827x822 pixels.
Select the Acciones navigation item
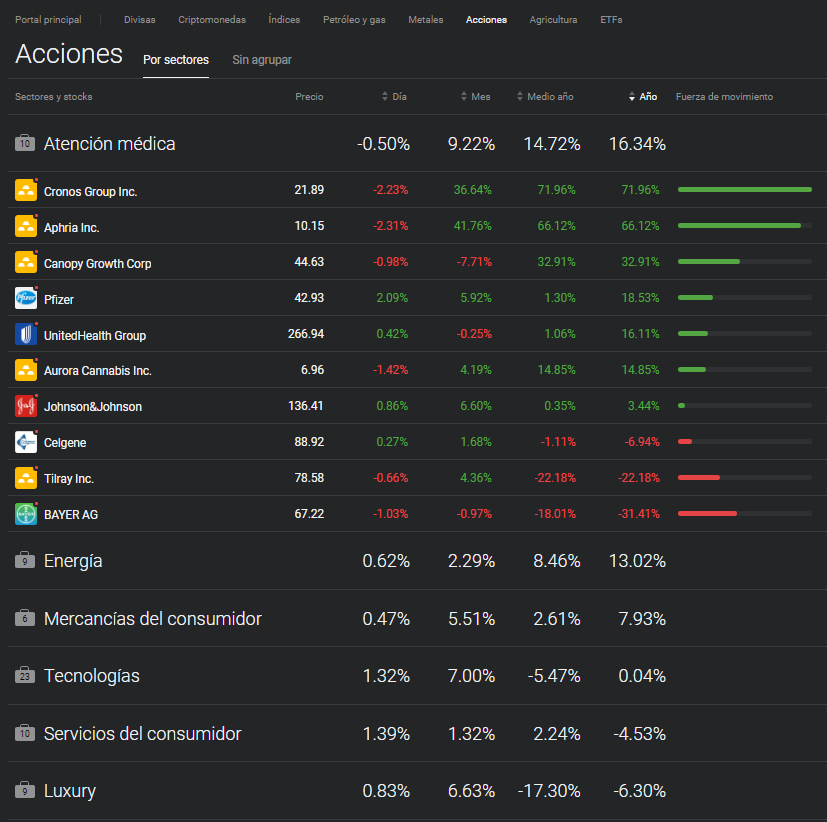(486, 20)
